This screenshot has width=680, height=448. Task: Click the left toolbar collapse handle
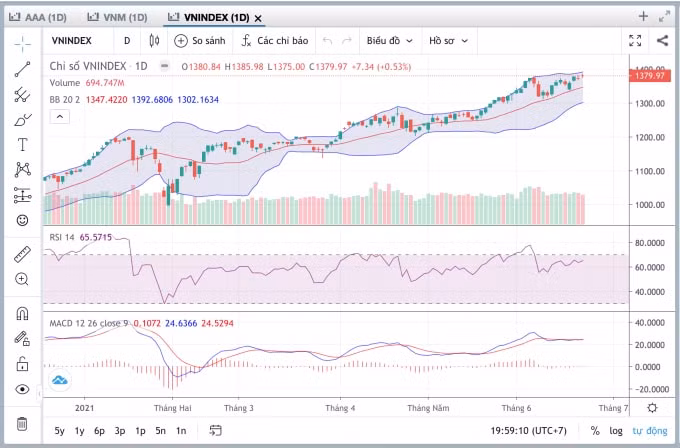[x=39, y=393]
